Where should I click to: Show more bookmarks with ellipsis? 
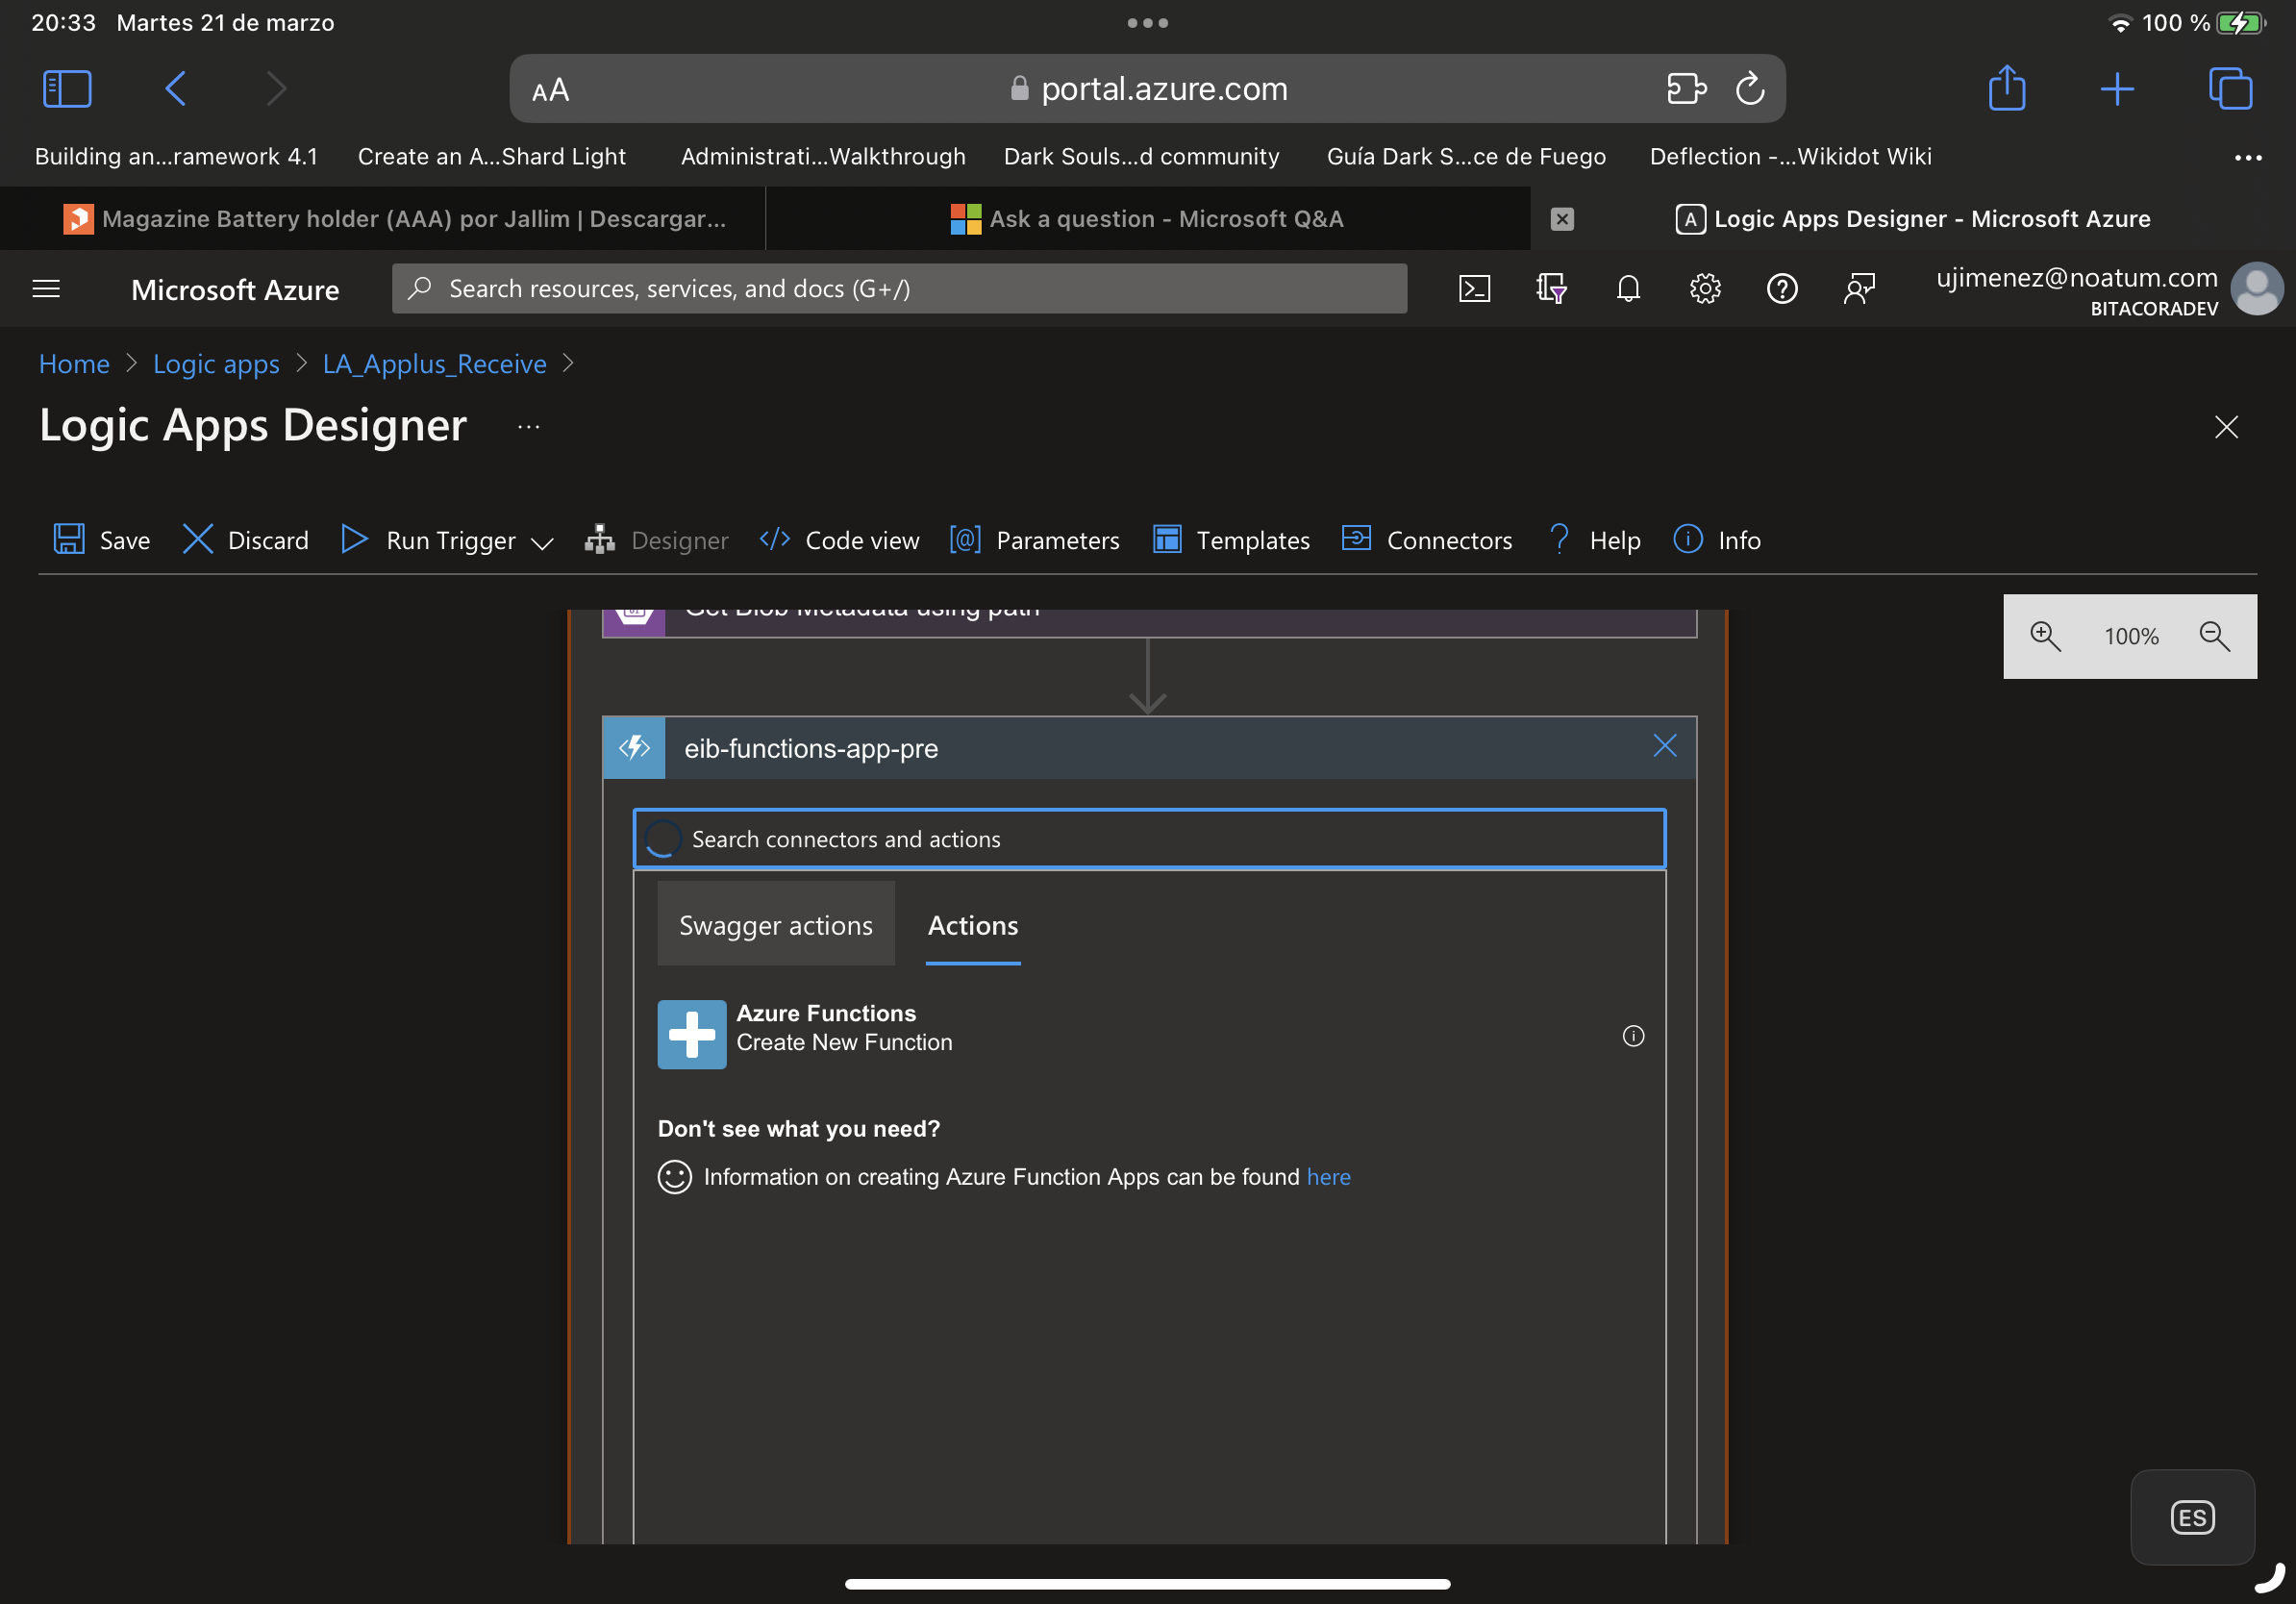[2248, 157]
